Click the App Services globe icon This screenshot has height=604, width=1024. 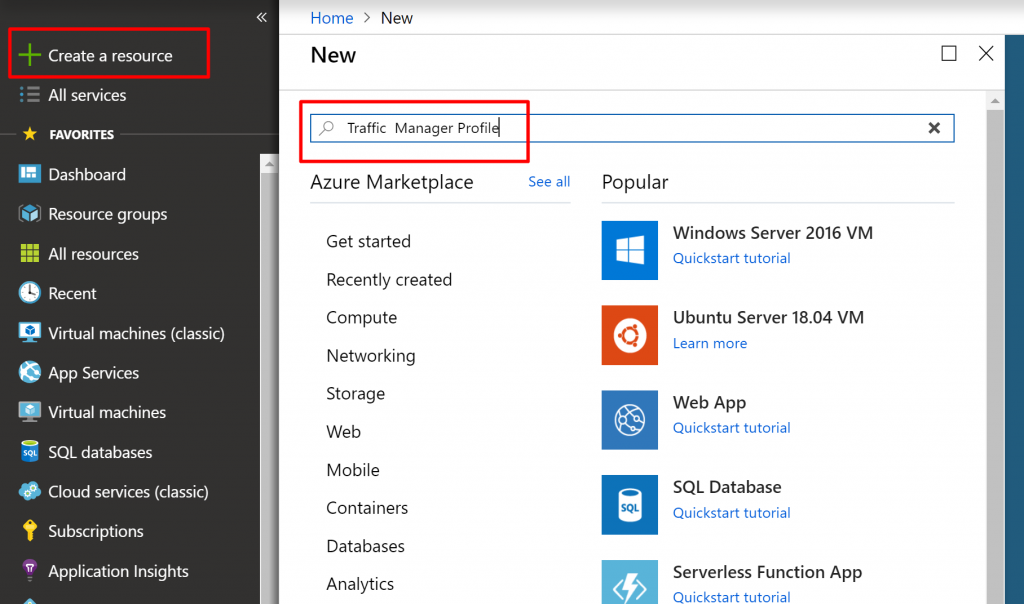tap(29, 372)
